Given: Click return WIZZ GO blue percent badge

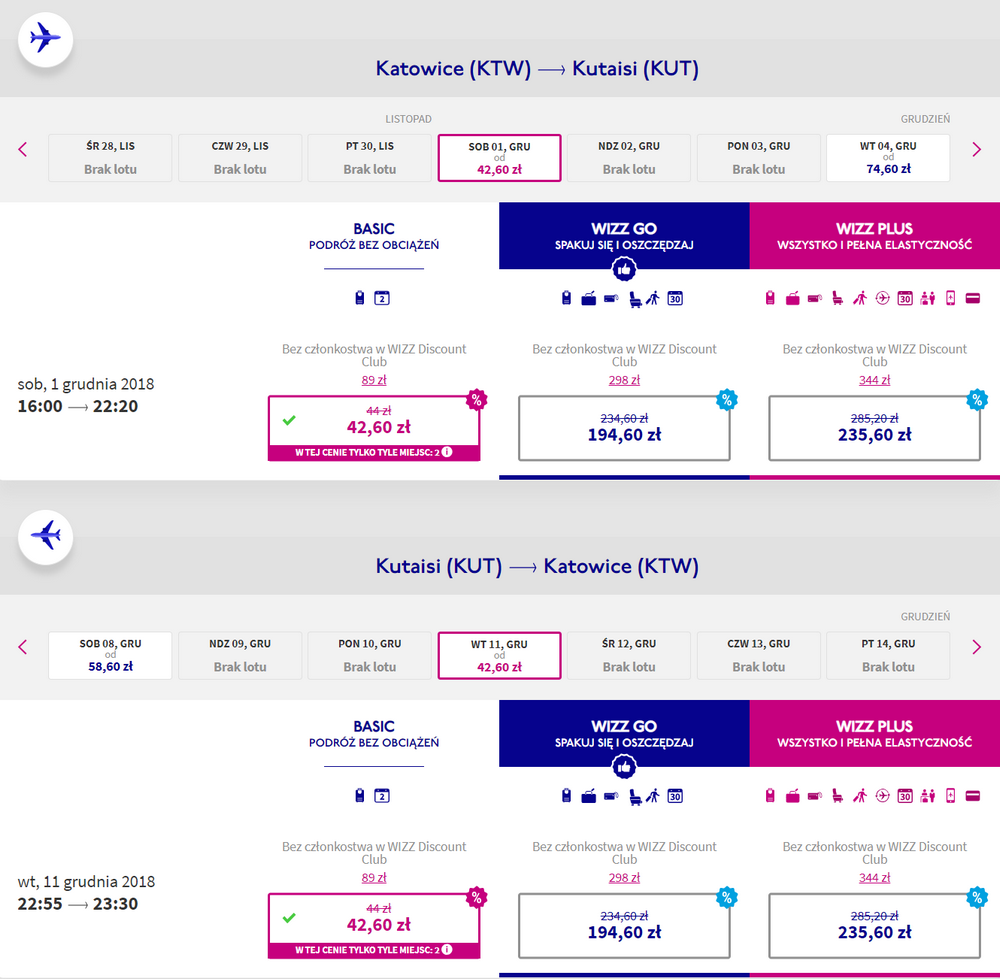Looking at the screenshot, I should pos(726,897).
